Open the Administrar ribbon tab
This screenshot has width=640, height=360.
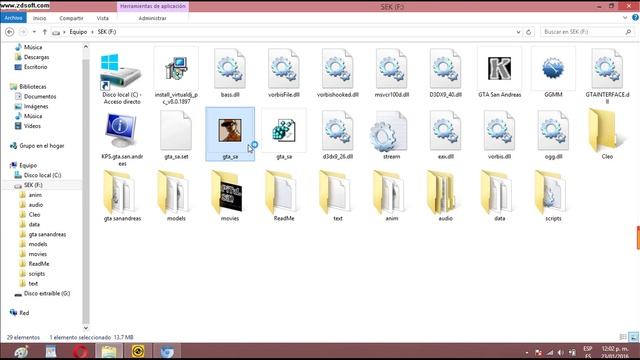click(x=152, y=18)
